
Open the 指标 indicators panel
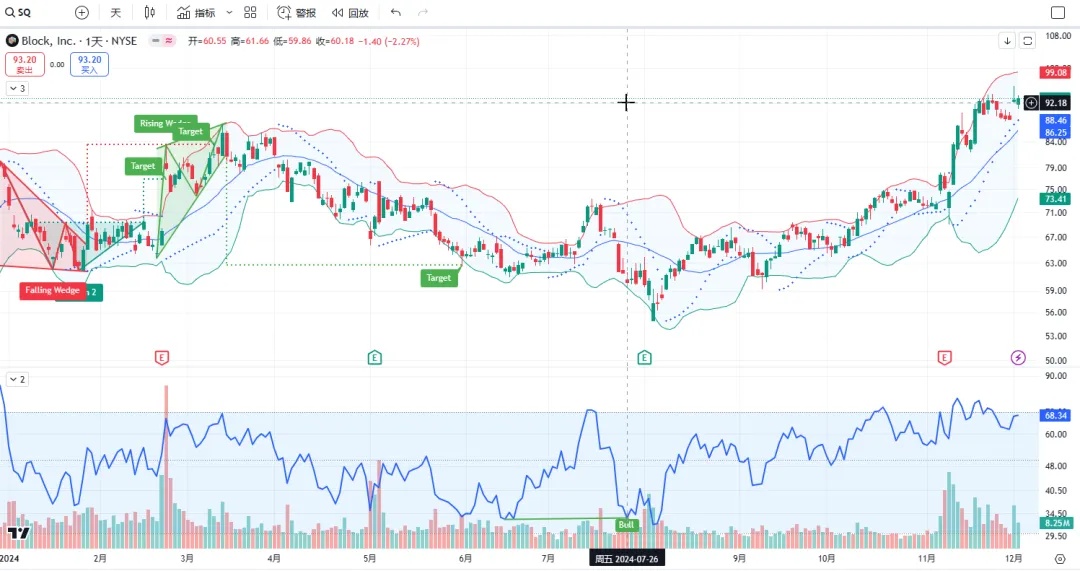click(x=195, y=13)
